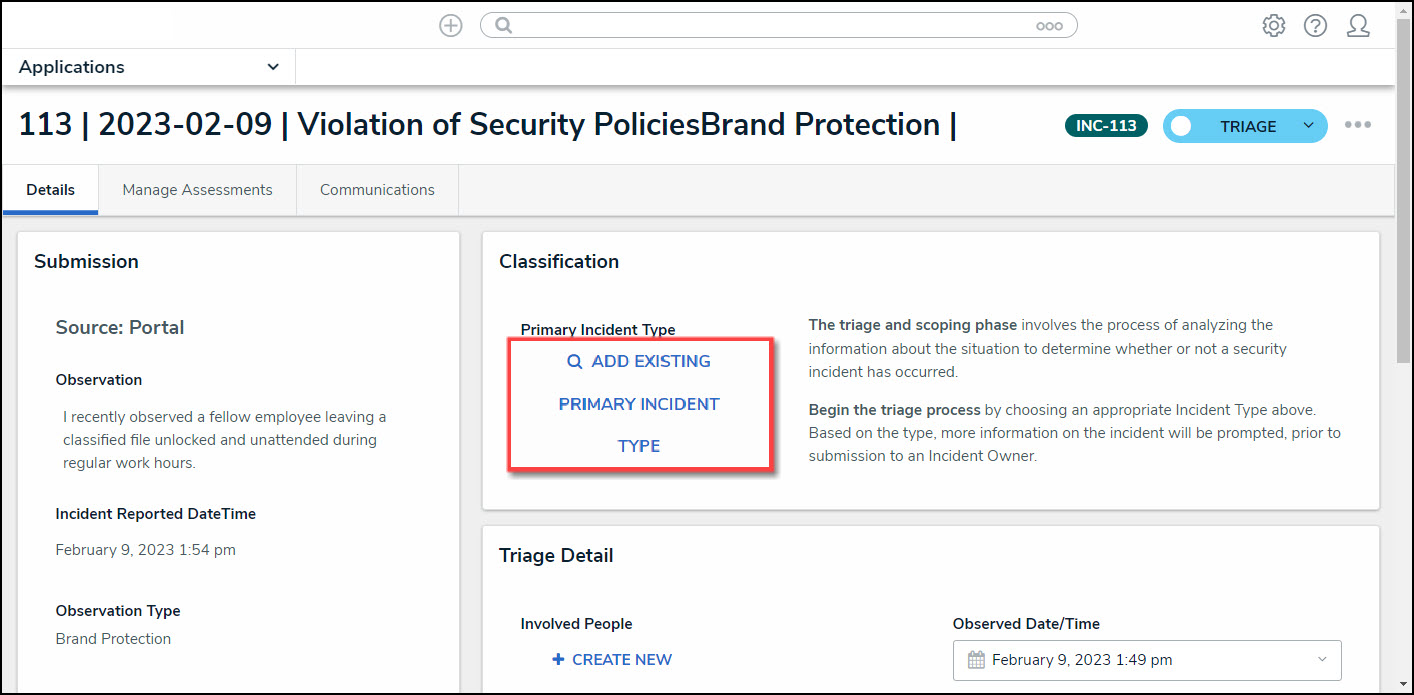This screenshot has height=695, width=1414.
Task: Open the settings gear icon
Action: [1273, 26]
